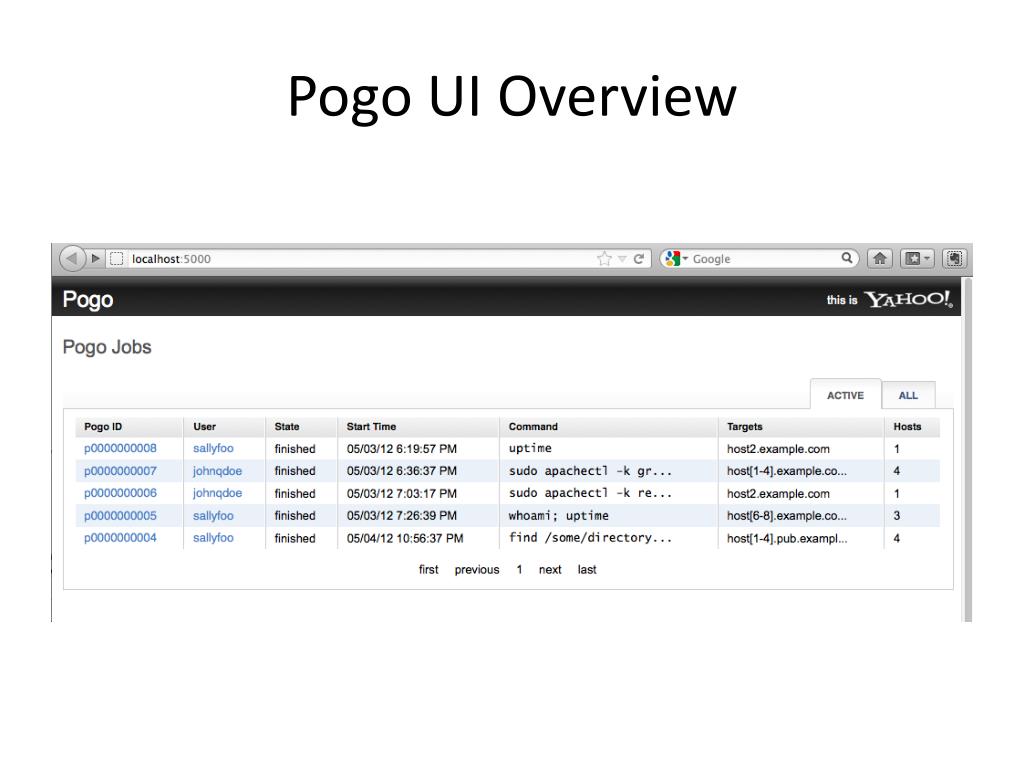Open job p0000000005
The image size is (1024, 768).
pyautogui.click(x=120, y=515)
